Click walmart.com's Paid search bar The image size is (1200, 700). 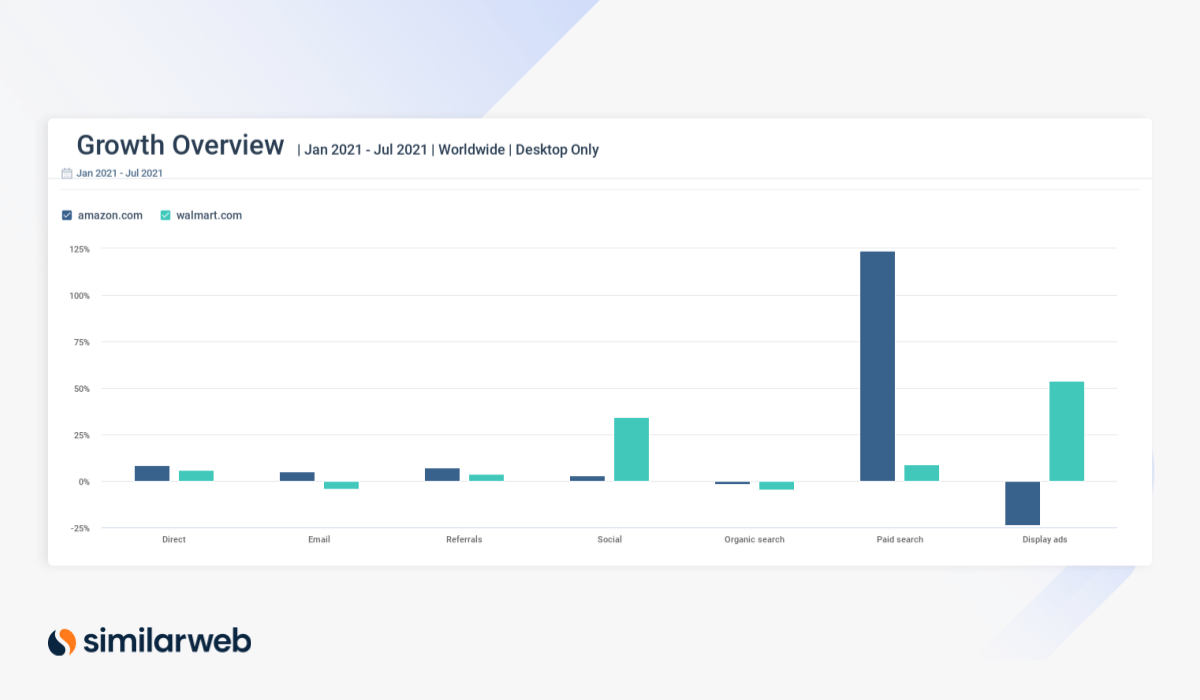click(x=921, y=473)
